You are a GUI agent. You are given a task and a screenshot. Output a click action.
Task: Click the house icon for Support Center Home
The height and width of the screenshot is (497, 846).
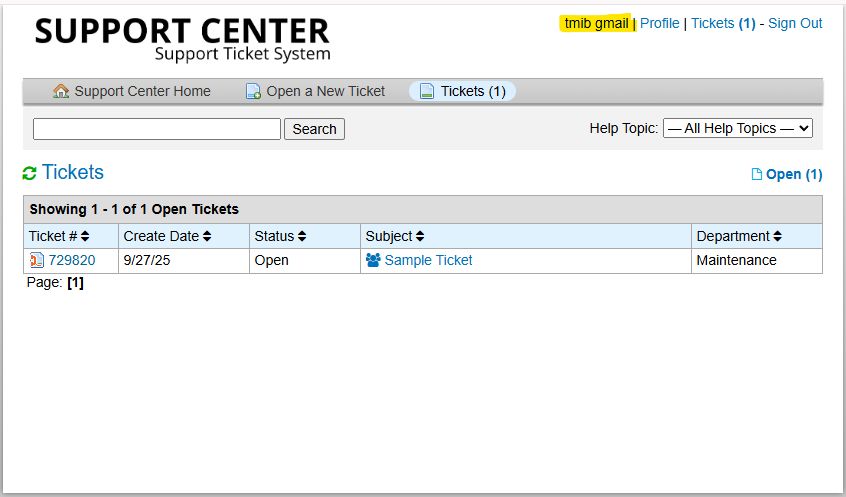tap(61, 91)
